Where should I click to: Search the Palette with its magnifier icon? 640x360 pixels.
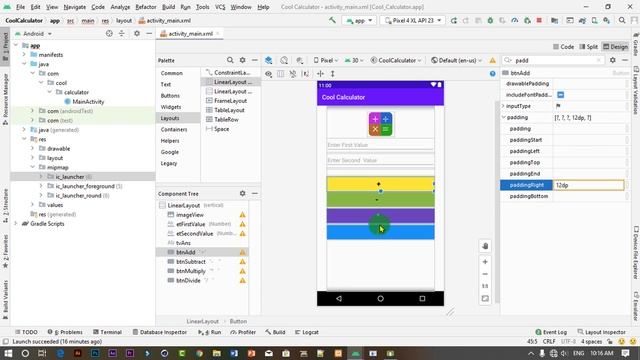(230, 60)
